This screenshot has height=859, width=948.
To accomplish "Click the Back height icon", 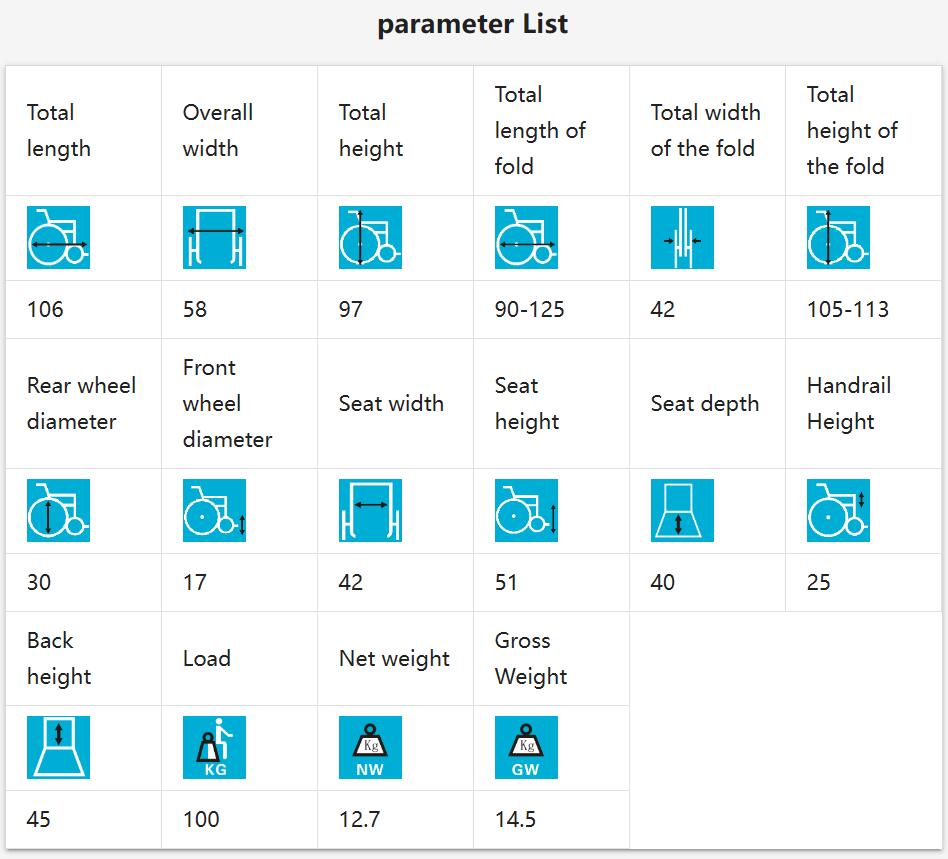I will 58,747.
